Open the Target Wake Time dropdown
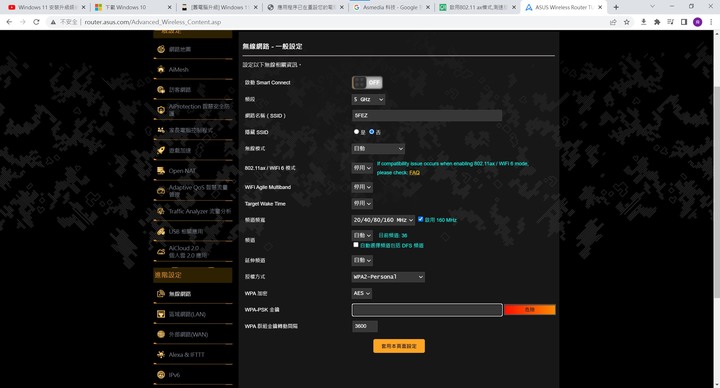Viewport: 720px width, 388px height. [362, 203]
